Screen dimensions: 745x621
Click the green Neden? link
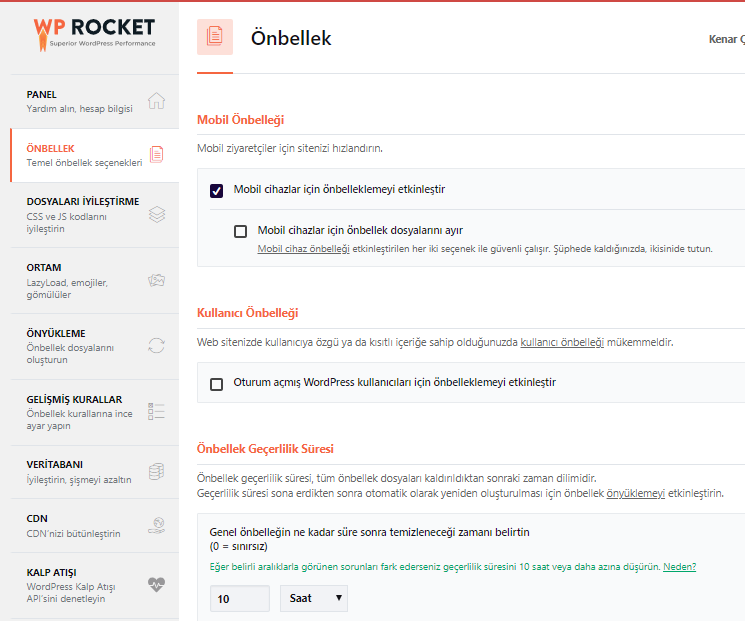679,566
